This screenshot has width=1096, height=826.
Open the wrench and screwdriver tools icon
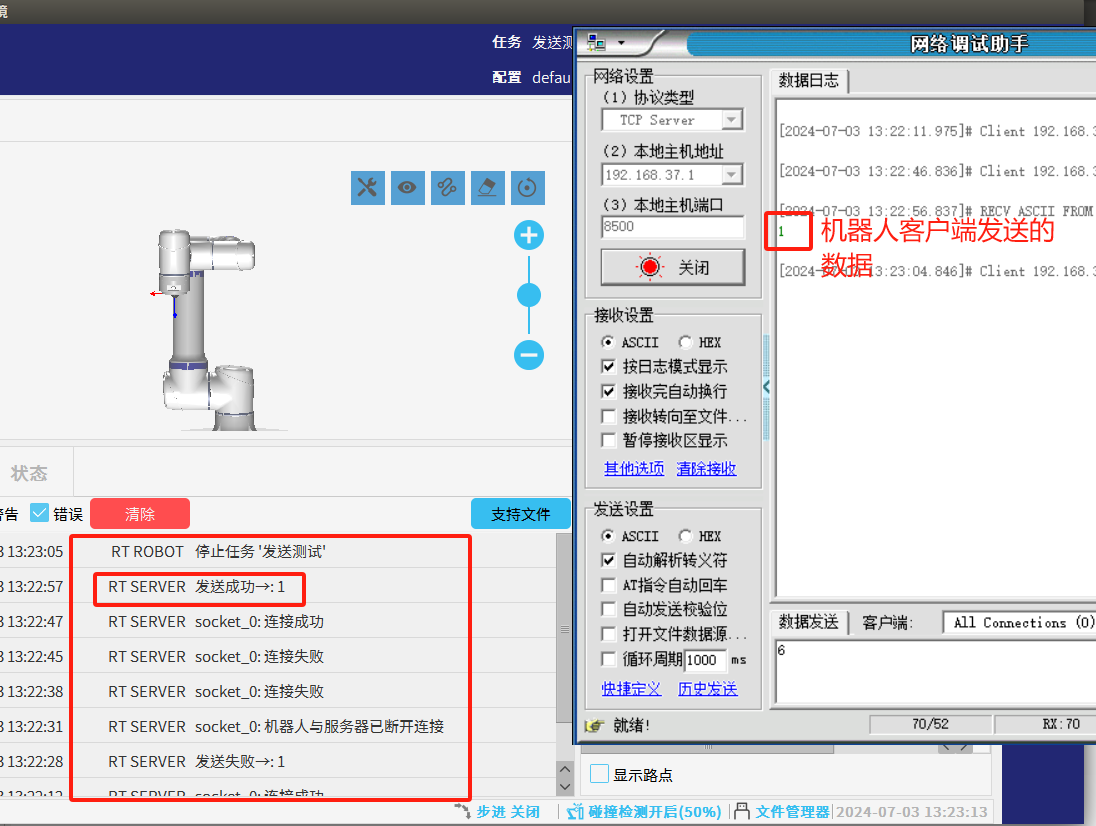coord(367,187)
